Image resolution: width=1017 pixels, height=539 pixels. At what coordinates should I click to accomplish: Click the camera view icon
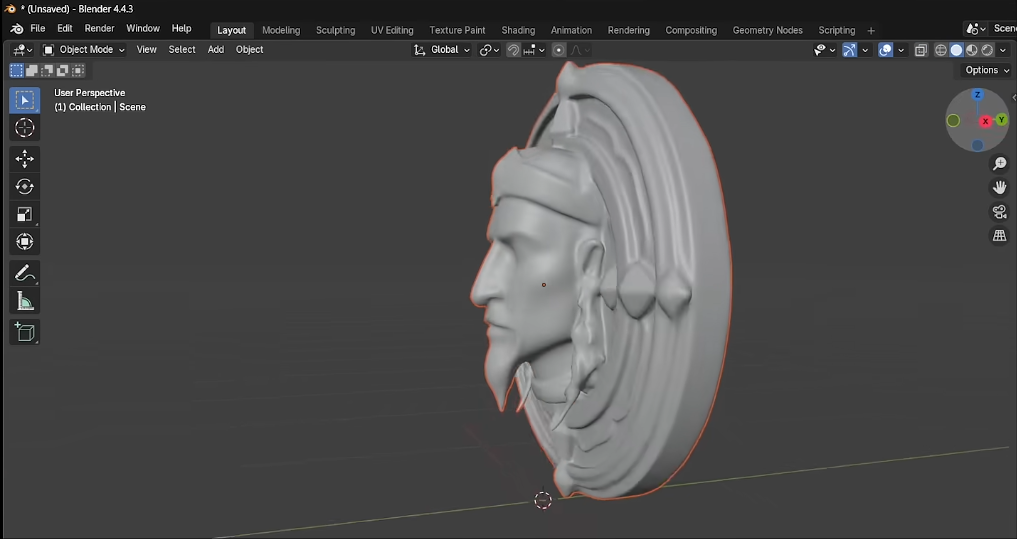point(999,212)
